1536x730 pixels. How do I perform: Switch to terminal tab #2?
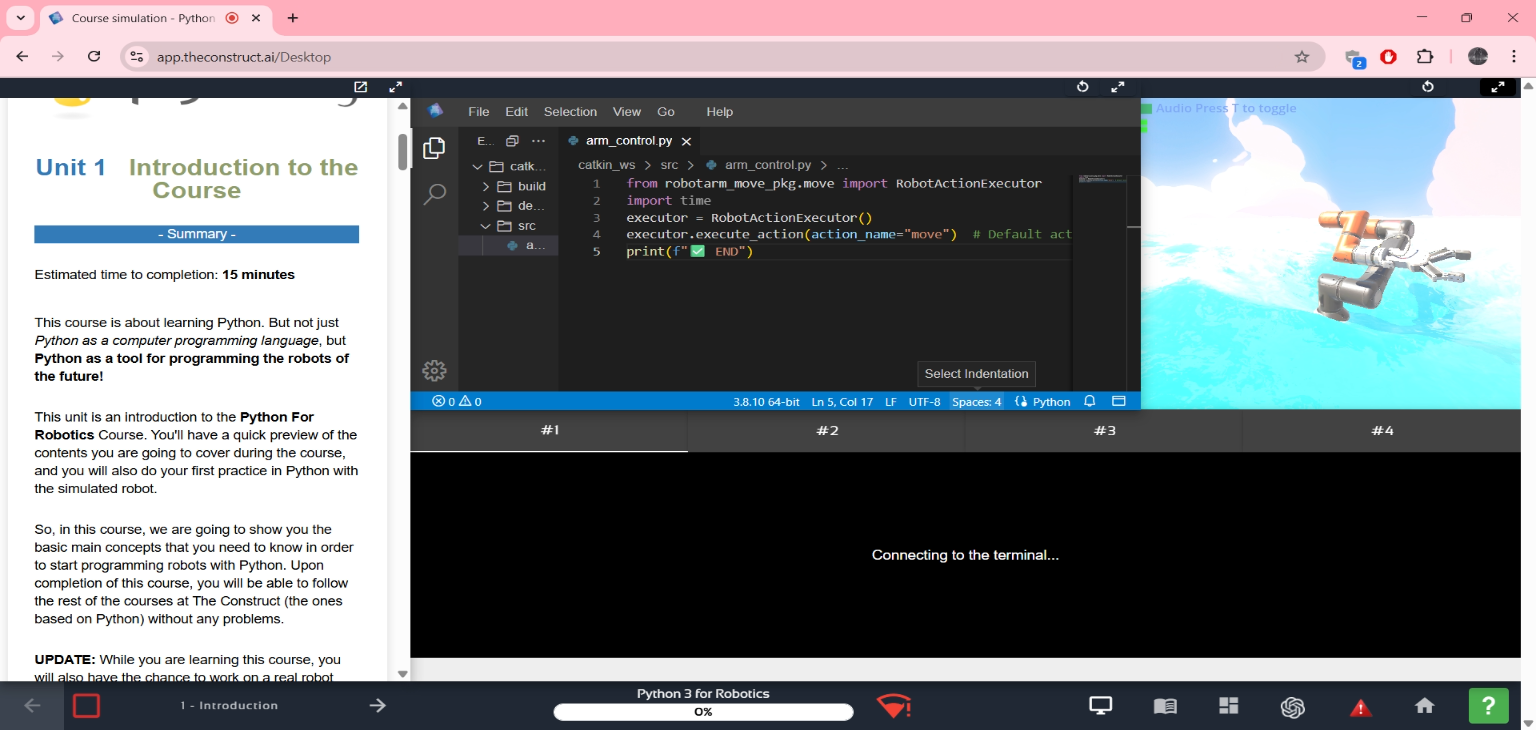pos(826,430)
